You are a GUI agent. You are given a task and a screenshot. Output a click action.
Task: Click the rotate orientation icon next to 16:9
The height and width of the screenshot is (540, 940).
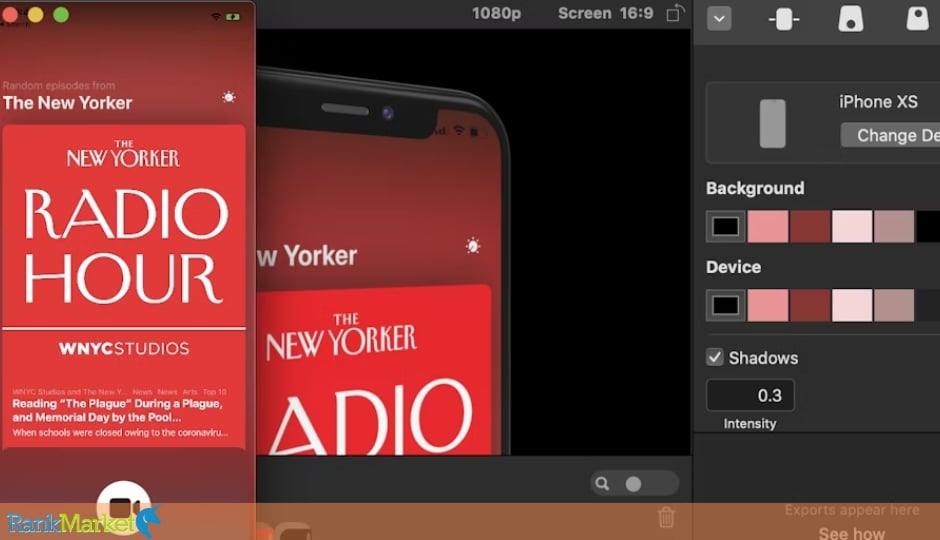[675, 13]
